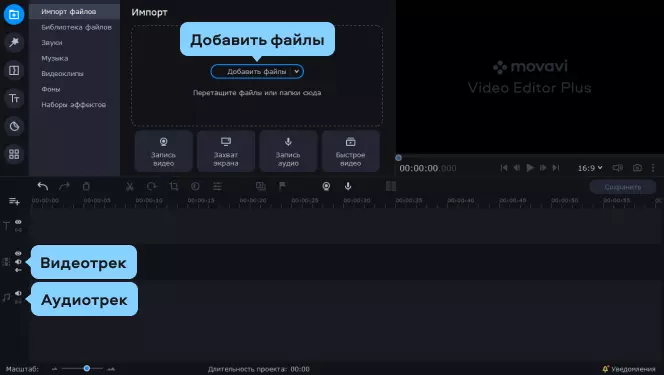This screenshot has height=375, width=664.
Task: Add a marker with the flag icon
Action: [x=282, y=186]
